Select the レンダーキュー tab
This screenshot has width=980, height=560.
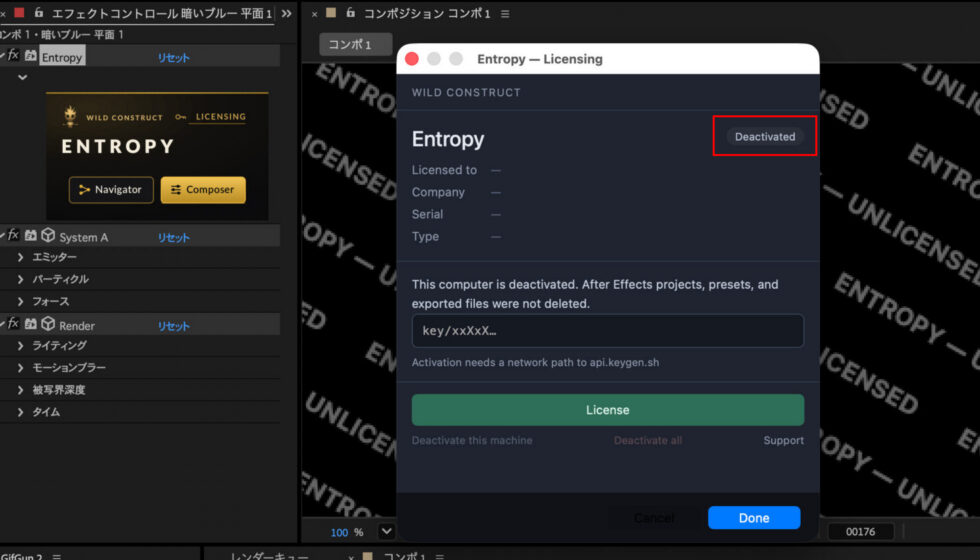pyautogui.click(x=269, y=556)
